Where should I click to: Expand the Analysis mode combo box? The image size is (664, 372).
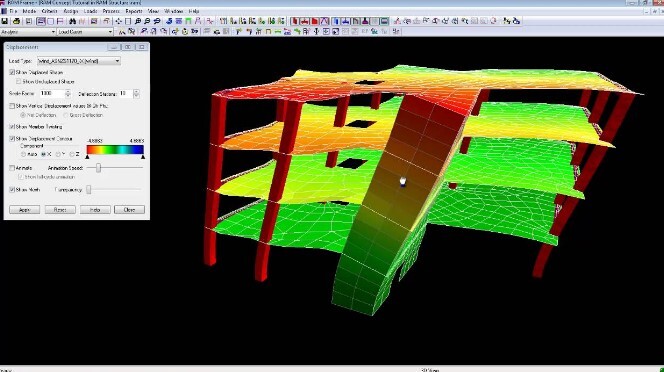[28, 32]
